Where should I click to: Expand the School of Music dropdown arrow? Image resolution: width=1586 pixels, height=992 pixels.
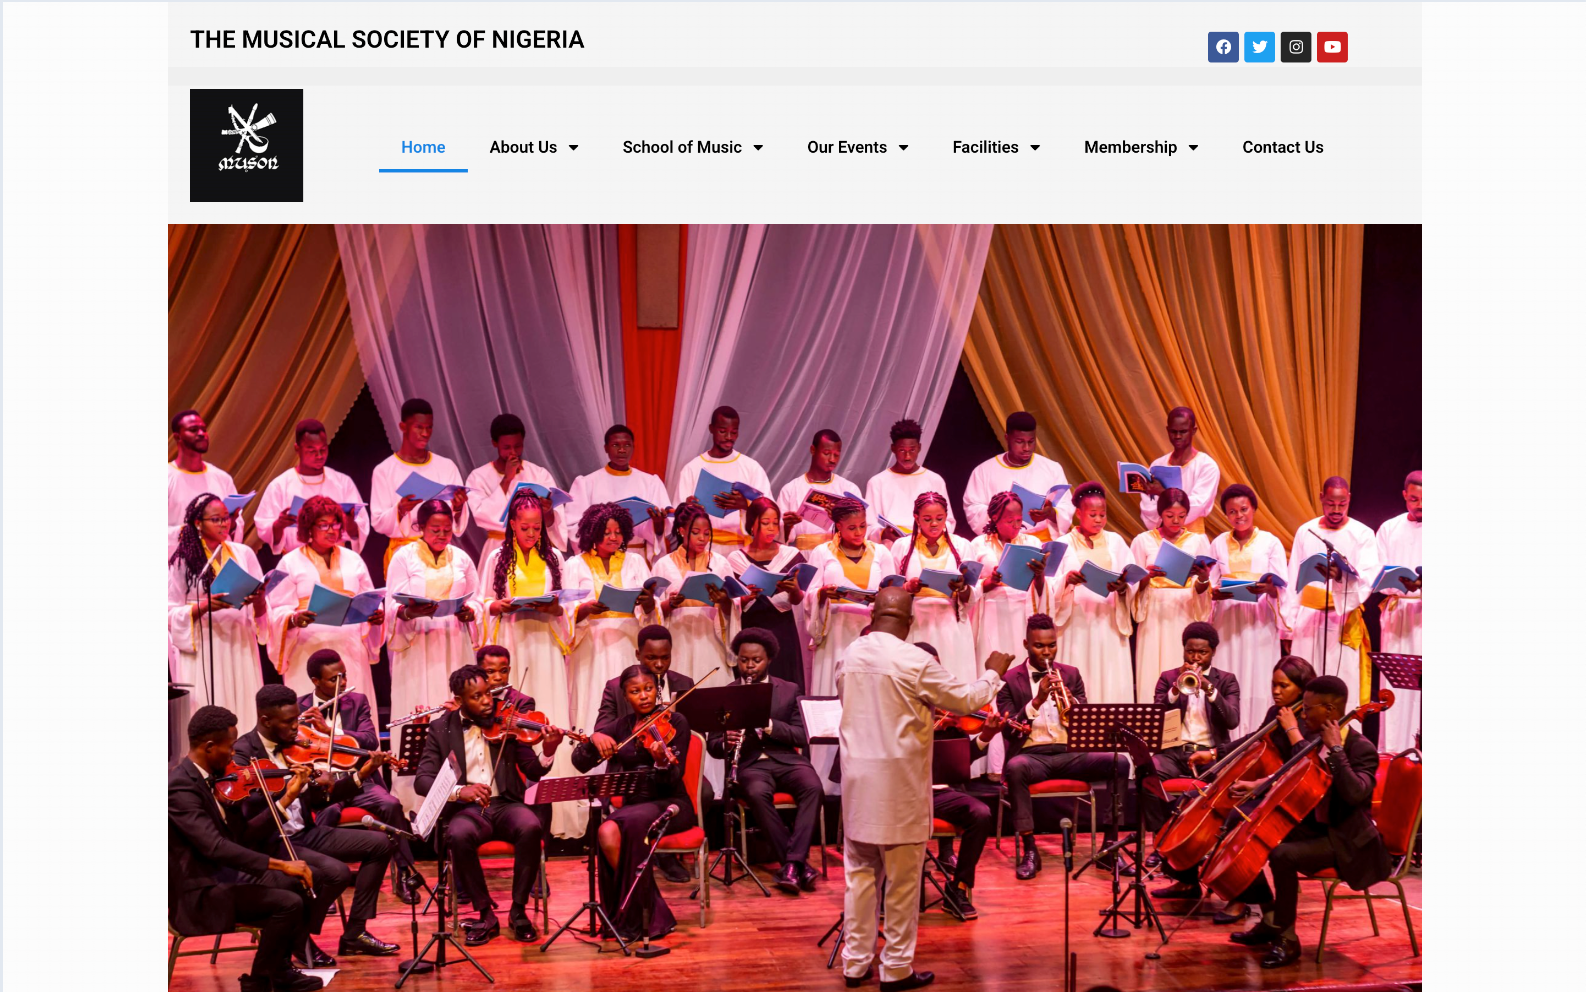pos(758,148)
